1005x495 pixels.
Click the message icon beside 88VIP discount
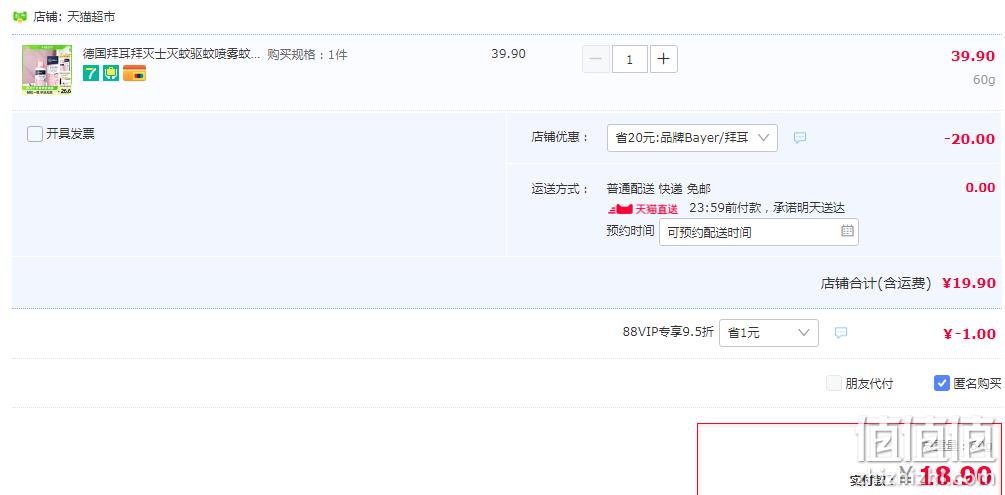point(841,332)
